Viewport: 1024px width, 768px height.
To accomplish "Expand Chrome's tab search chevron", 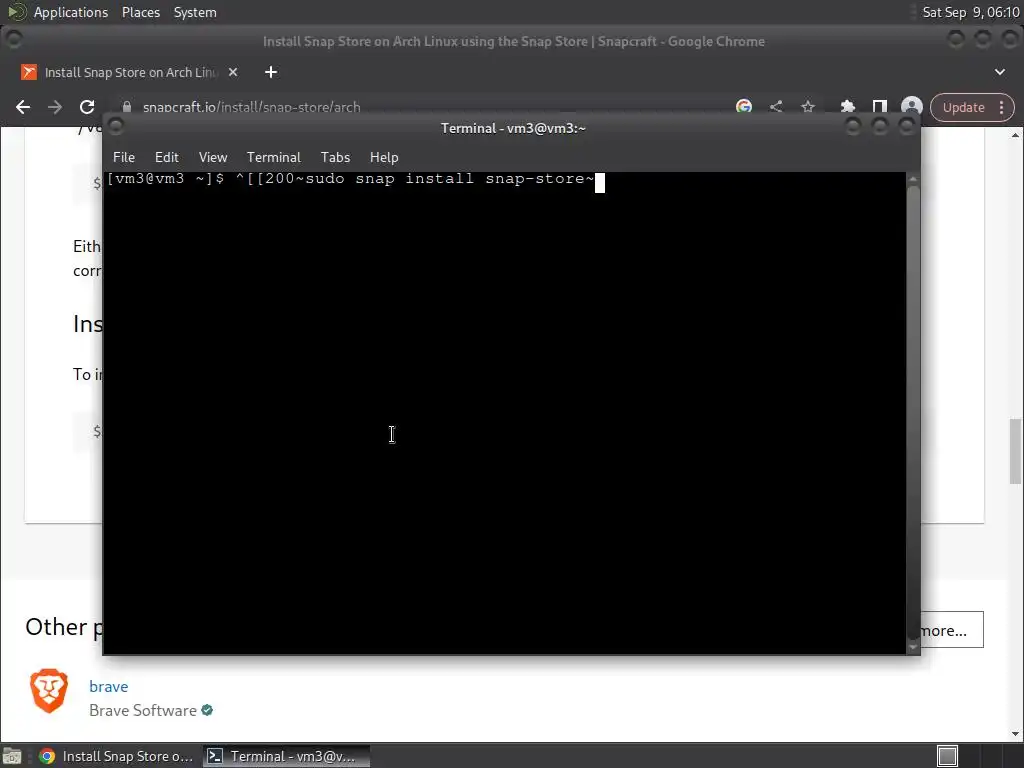I will click(1000, 72).
